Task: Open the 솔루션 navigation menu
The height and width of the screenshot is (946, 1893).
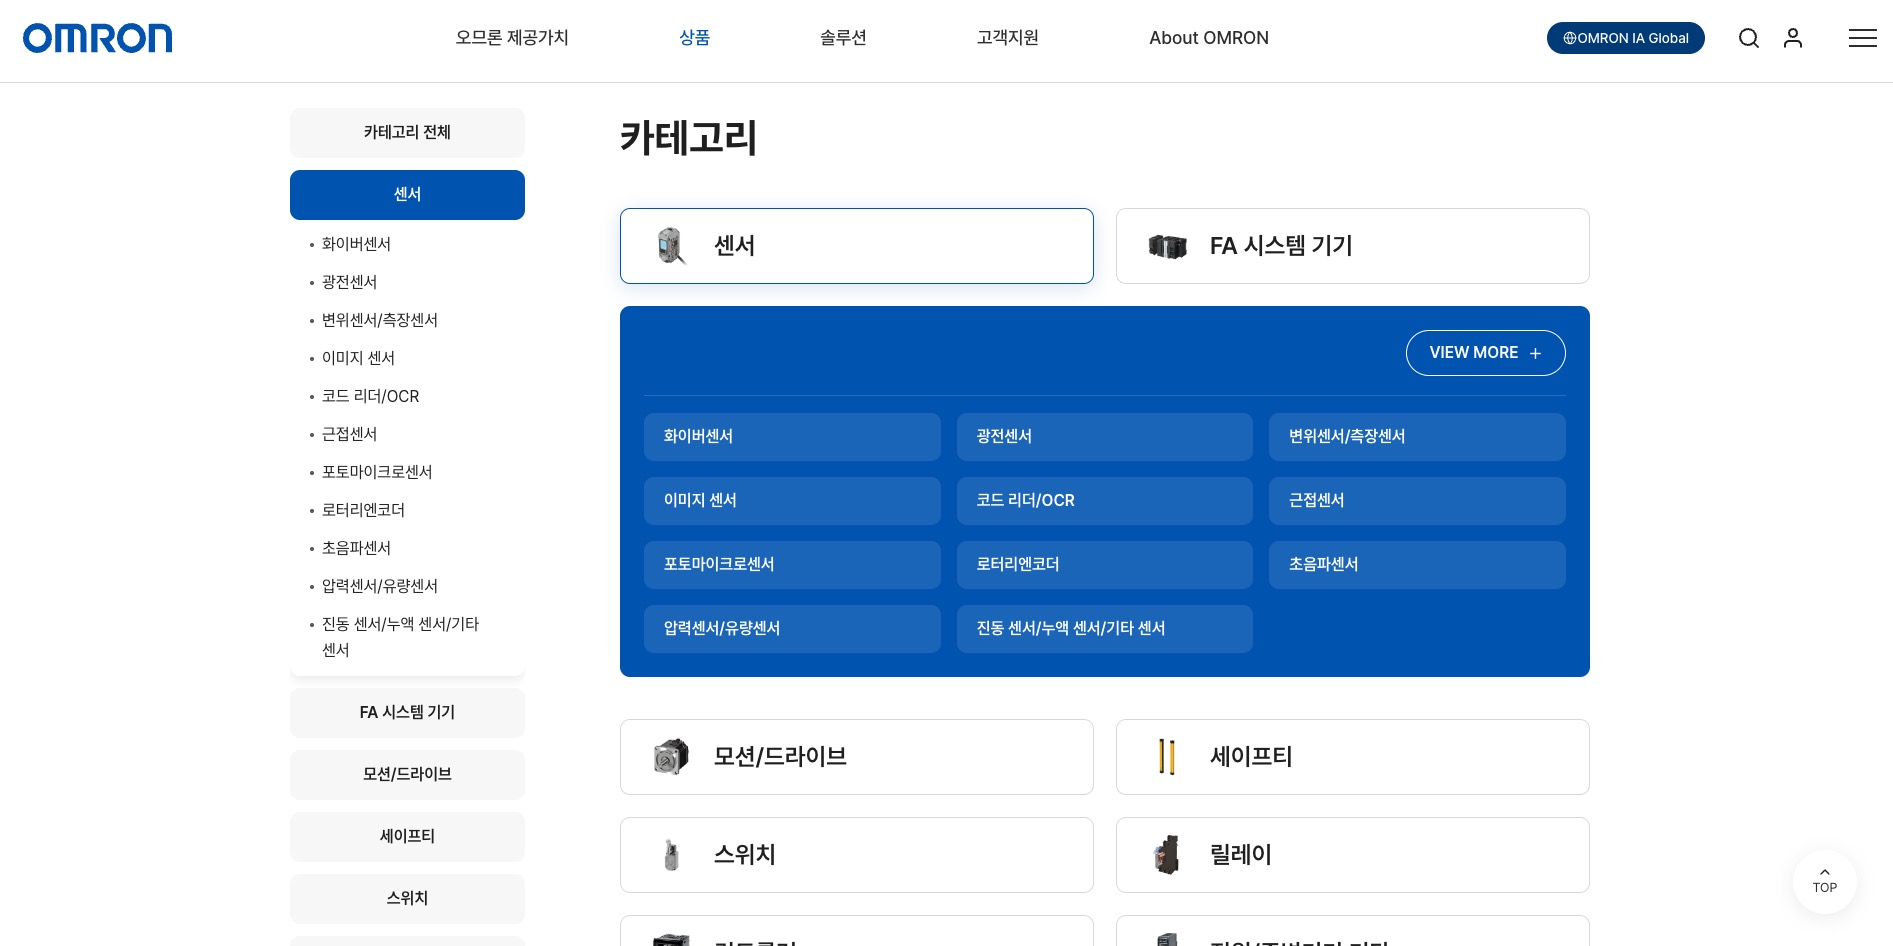Action: pos(843,38)
